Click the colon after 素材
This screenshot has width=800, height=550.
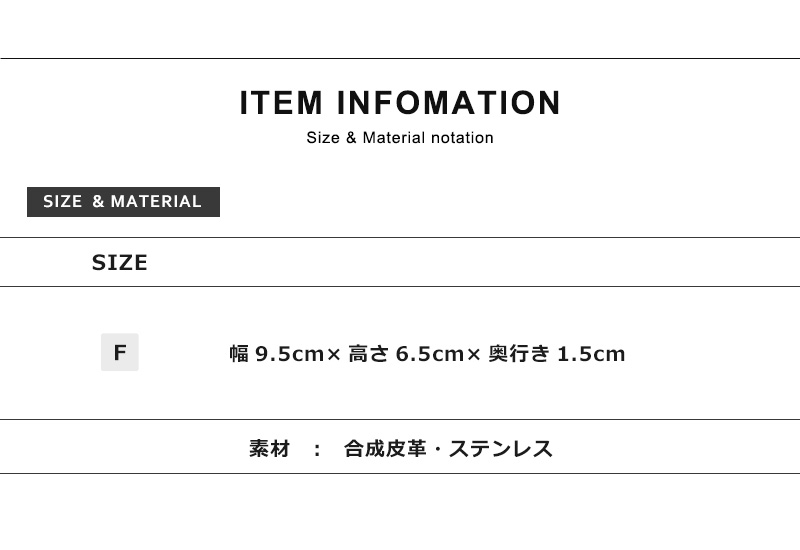(x=317, y=449)
